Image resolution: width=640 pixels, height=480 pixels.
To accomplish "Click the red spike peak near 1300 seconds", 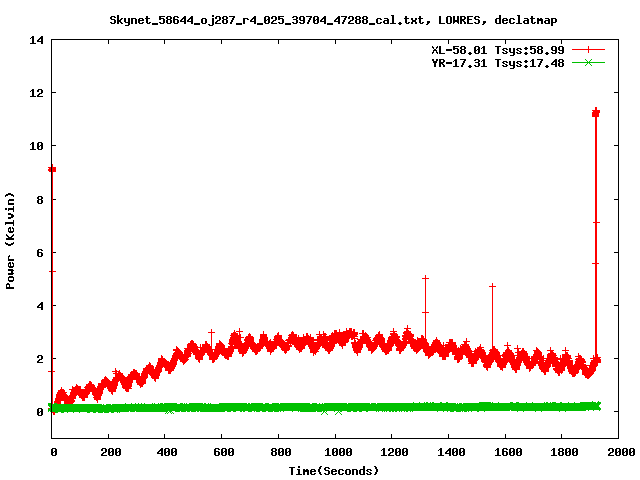I will pos(425,278).
